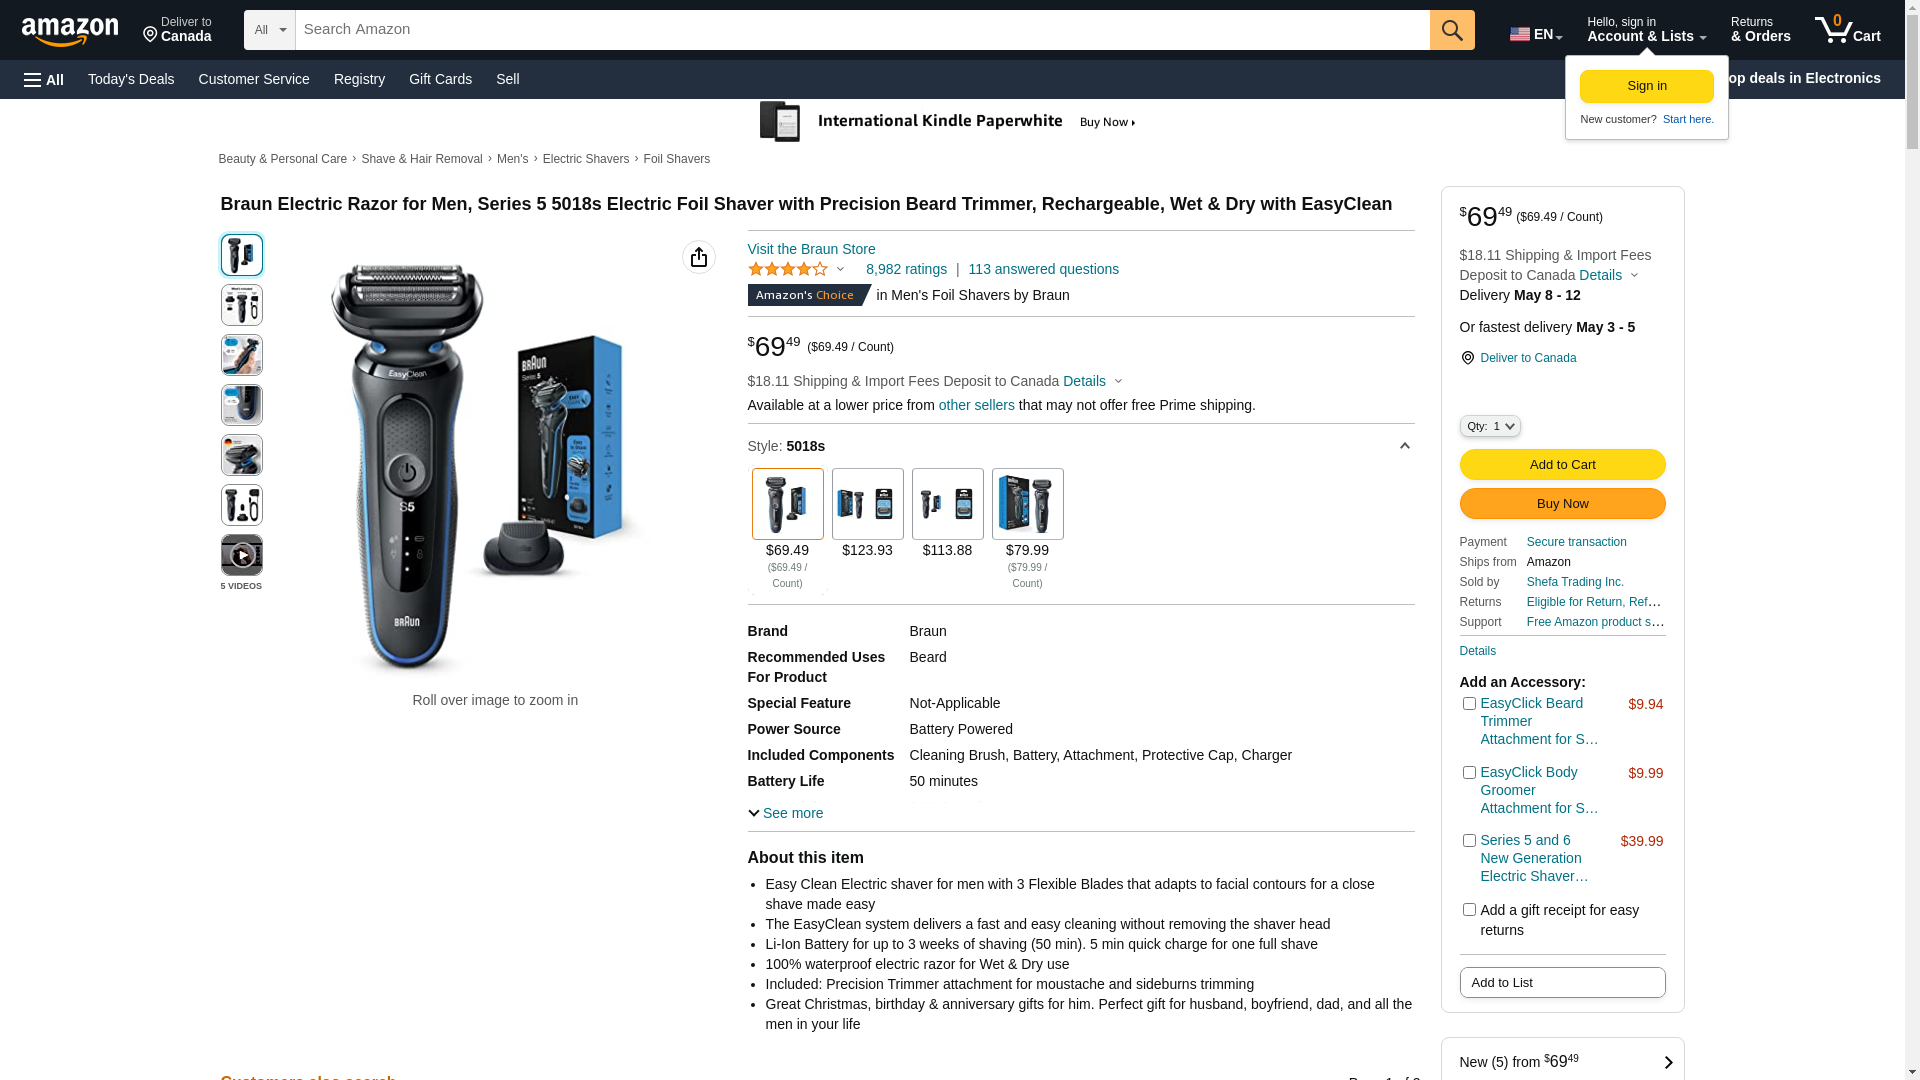1920x1080 pixels.
Task: Click the Add to Cart button
Action: pos(1562,464)
